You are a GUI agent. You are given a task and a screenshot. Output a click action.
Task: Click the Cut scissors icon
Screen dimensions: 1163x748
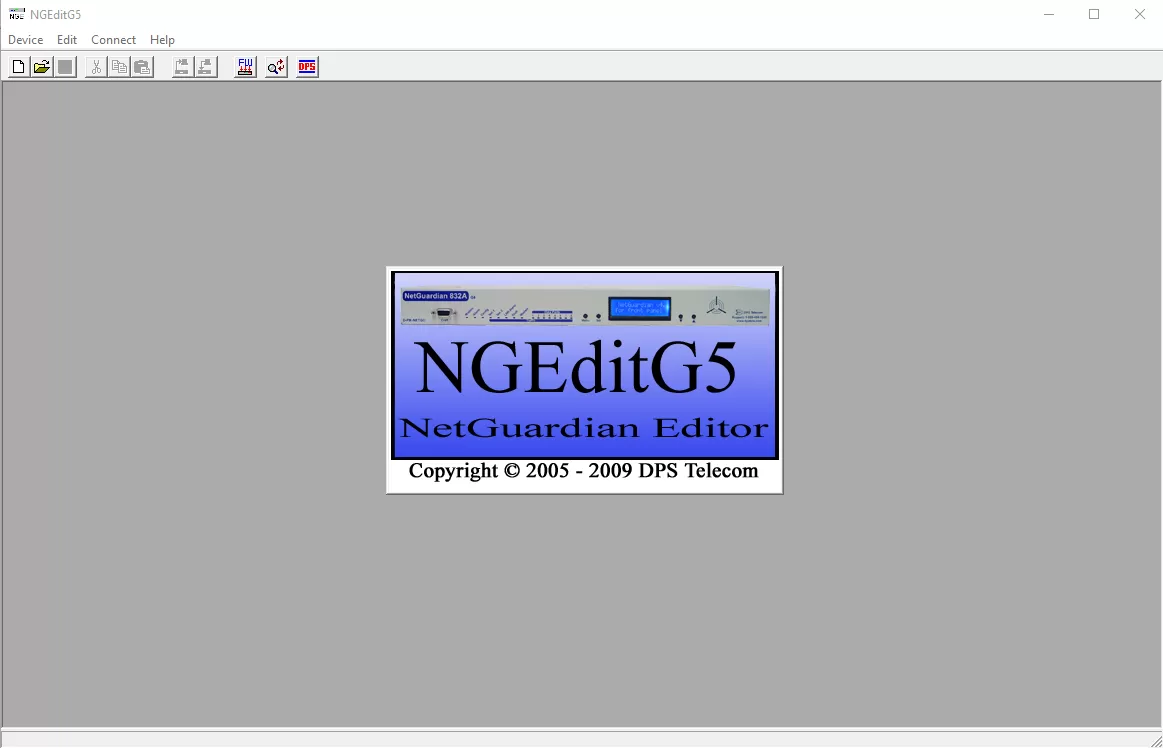click(96, 67)
